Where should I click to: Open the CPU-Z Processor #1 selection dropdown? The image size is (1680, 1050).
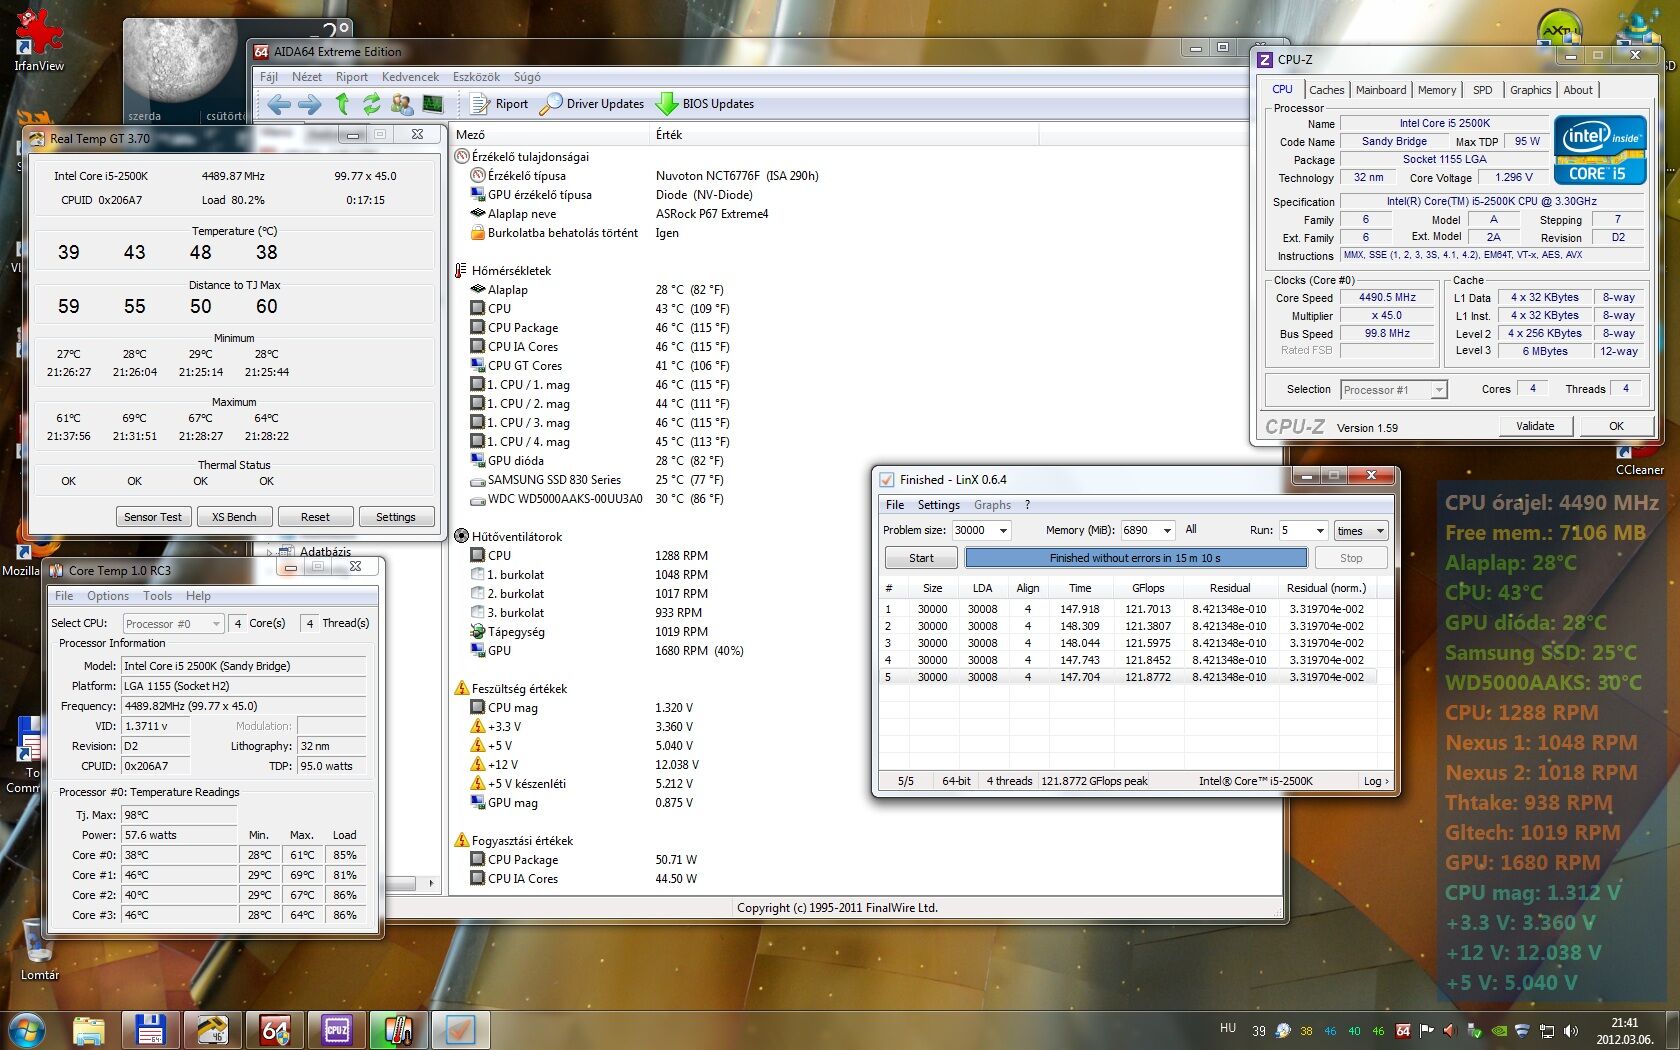coord(1438,390)
